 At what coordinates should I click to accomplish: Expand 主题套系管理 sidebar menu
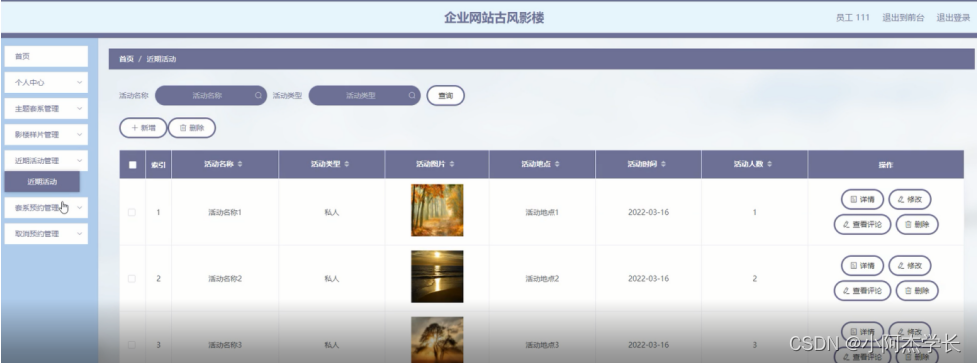click(46, 108)
